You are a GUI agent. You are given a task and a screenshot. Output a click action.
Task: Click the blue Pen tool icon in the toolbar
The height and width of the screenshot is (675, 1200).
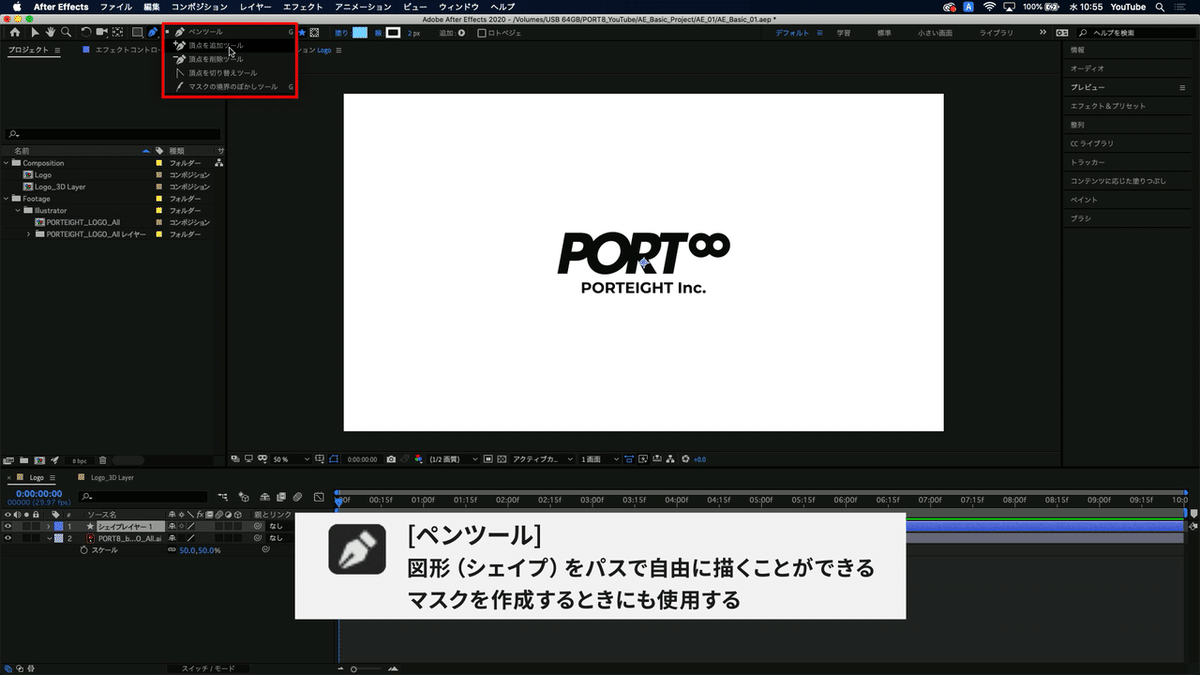tap(153, 32)
